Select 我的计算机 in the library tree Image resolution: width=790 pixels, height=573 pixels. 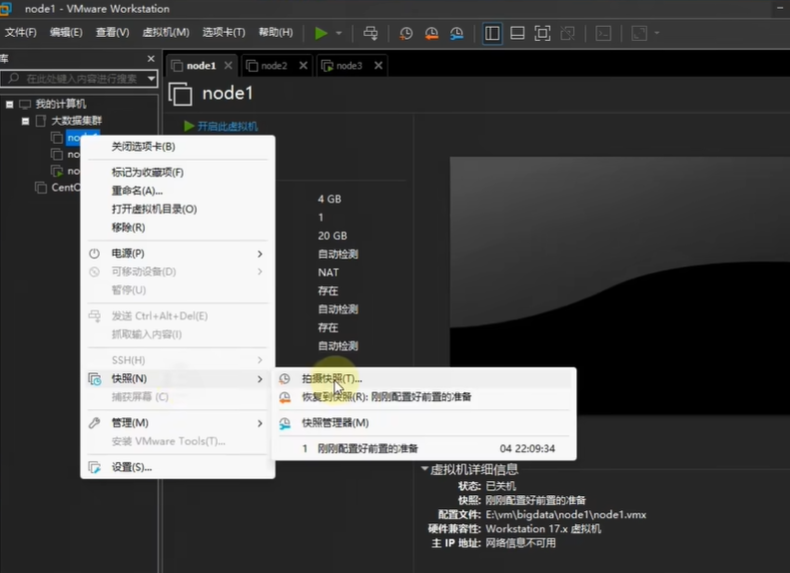60,104
